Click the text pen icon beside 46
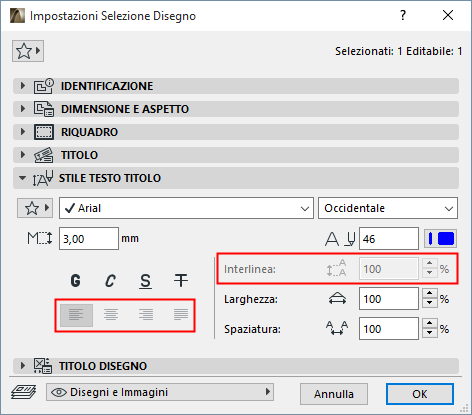Image resolution: width=472 pixels, height=415 pixels. (x=340, y=239)
